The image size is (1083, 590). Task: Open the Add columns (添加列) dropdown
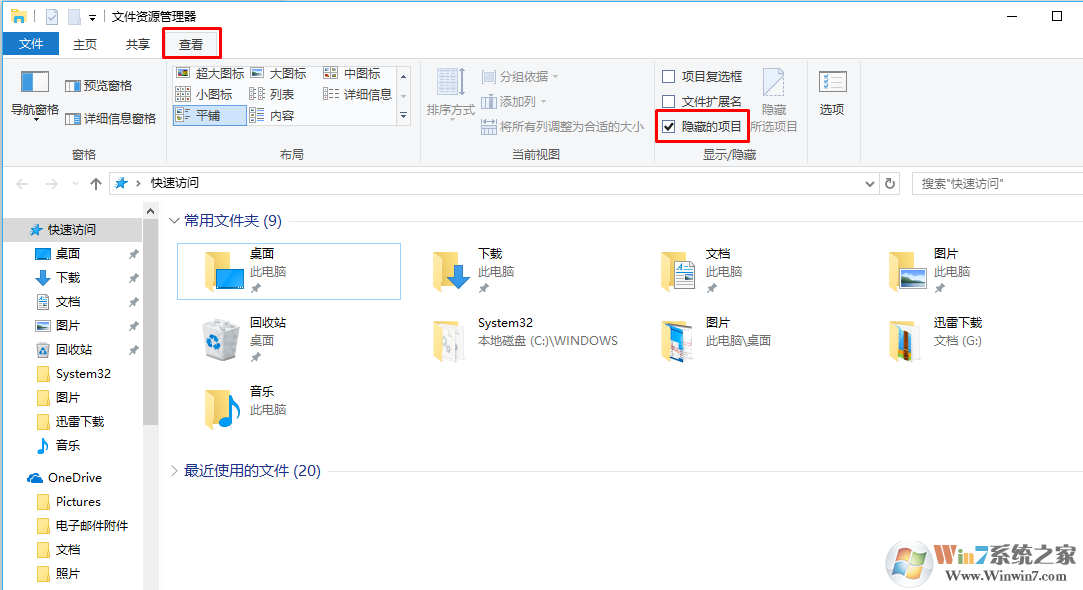coord(514,102)
